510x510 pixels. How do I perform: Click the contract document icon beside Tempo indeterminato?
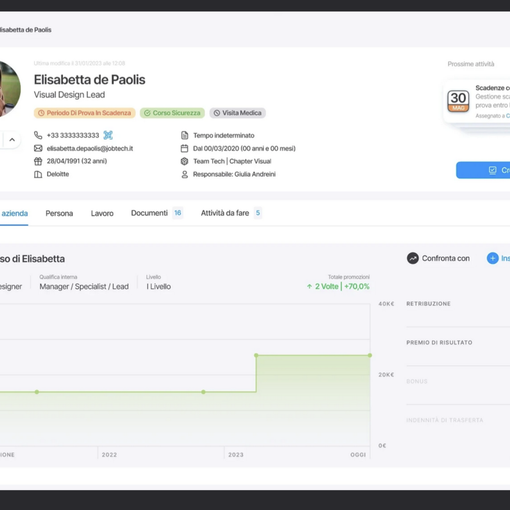[184, 135]
